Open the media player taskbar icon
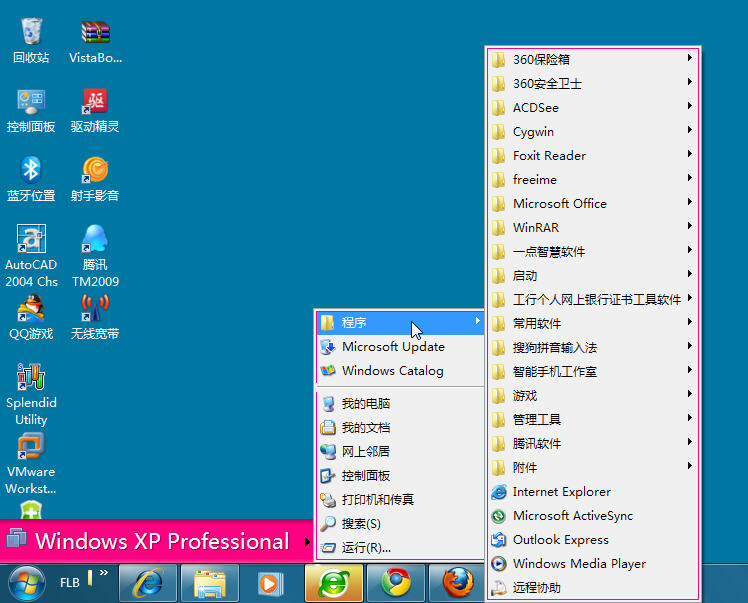Screen dimensions: 748x603 pyautogui.click(x=271, y=583)
